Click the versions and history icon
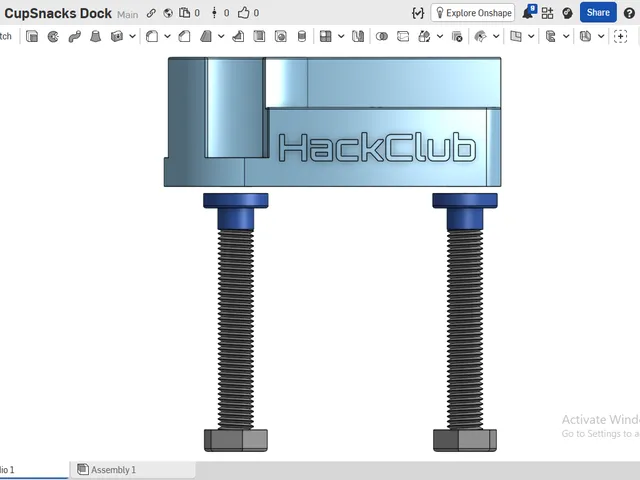The width and height of the screenshot is (640, 480). point(214,13)
